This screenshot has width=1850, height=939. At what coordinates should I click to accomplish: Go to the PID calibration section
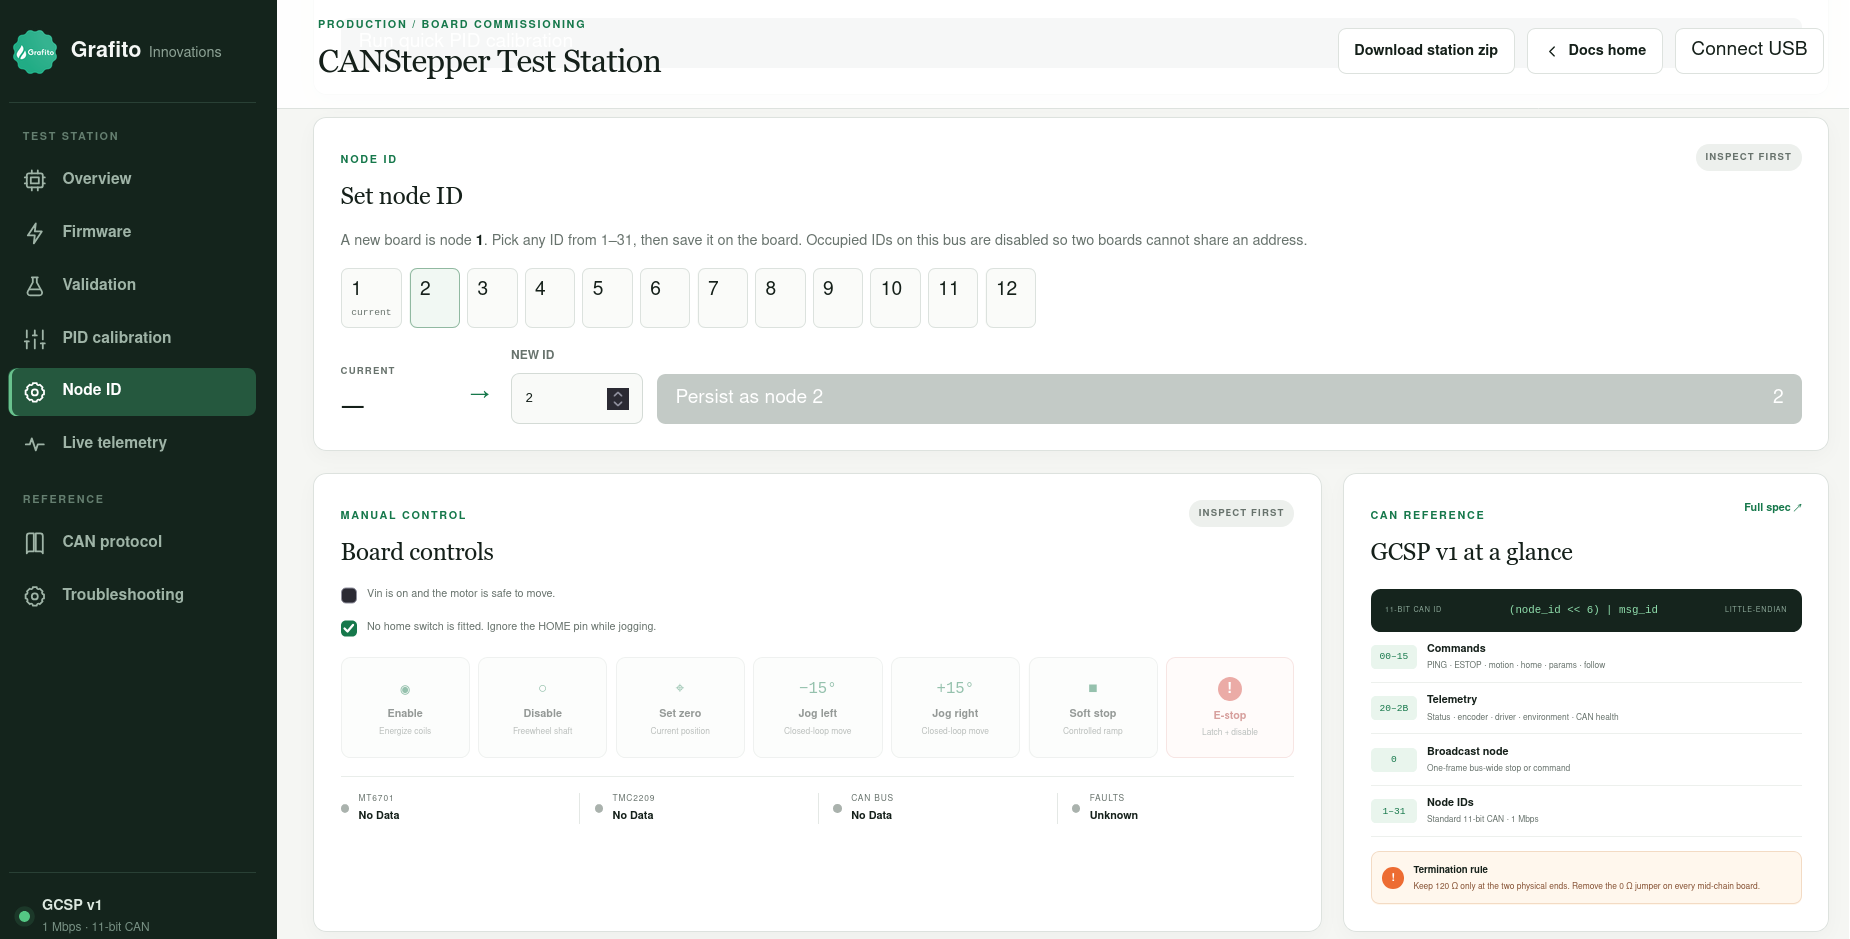click(132, 338)
